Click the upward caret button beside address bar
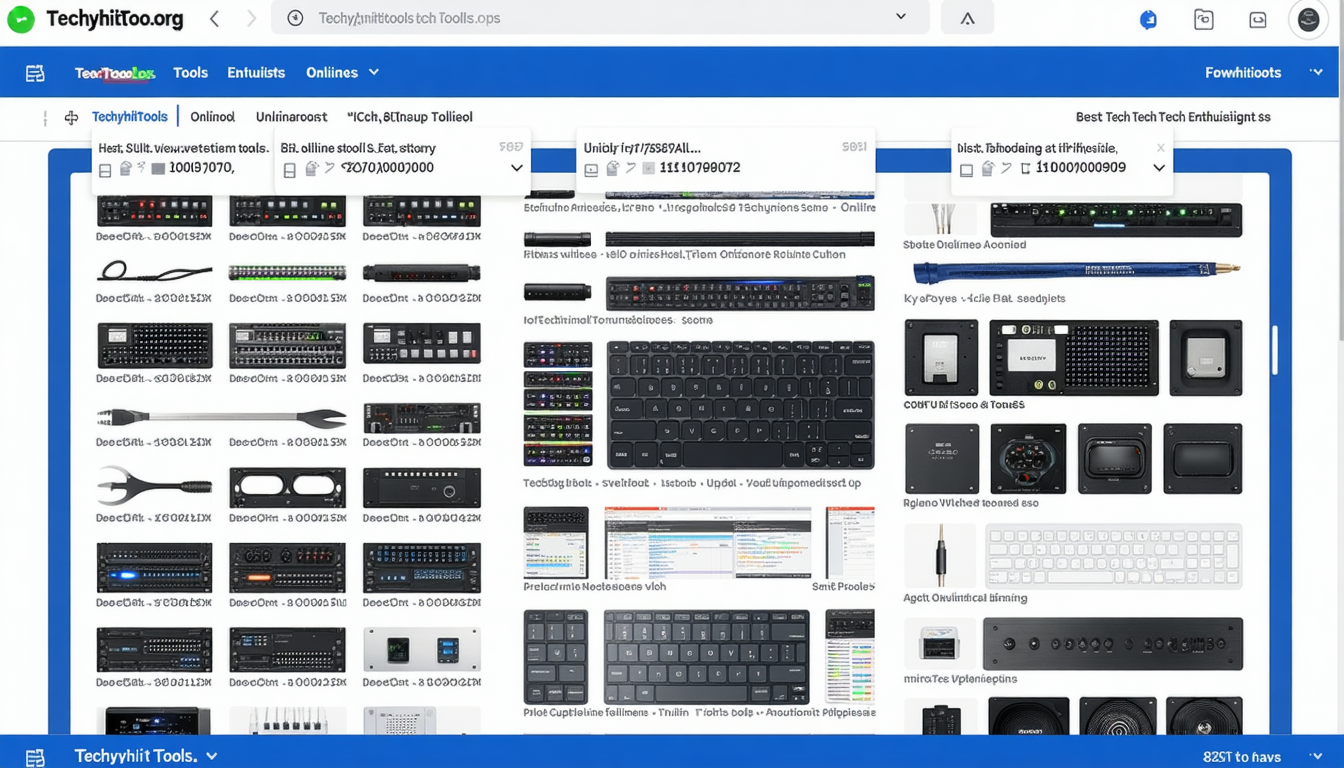Viewport: 1344px width, 768px height. pyautogui.click(x=967, y=18)
